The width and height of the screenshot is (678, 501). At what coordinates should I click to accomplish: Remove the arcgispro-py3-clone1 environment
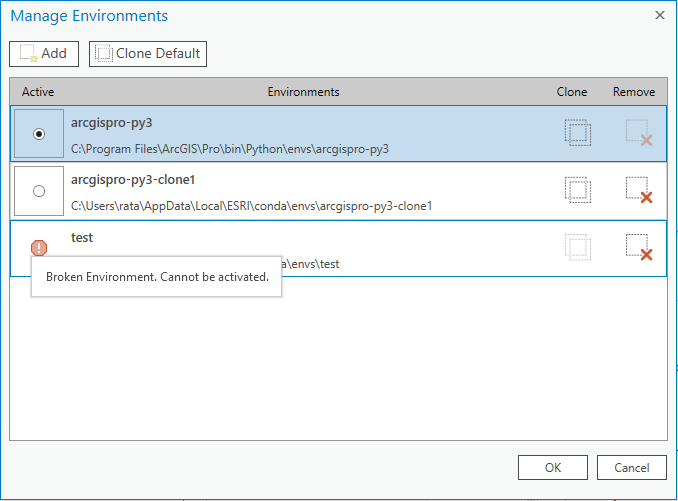(638, 190)
